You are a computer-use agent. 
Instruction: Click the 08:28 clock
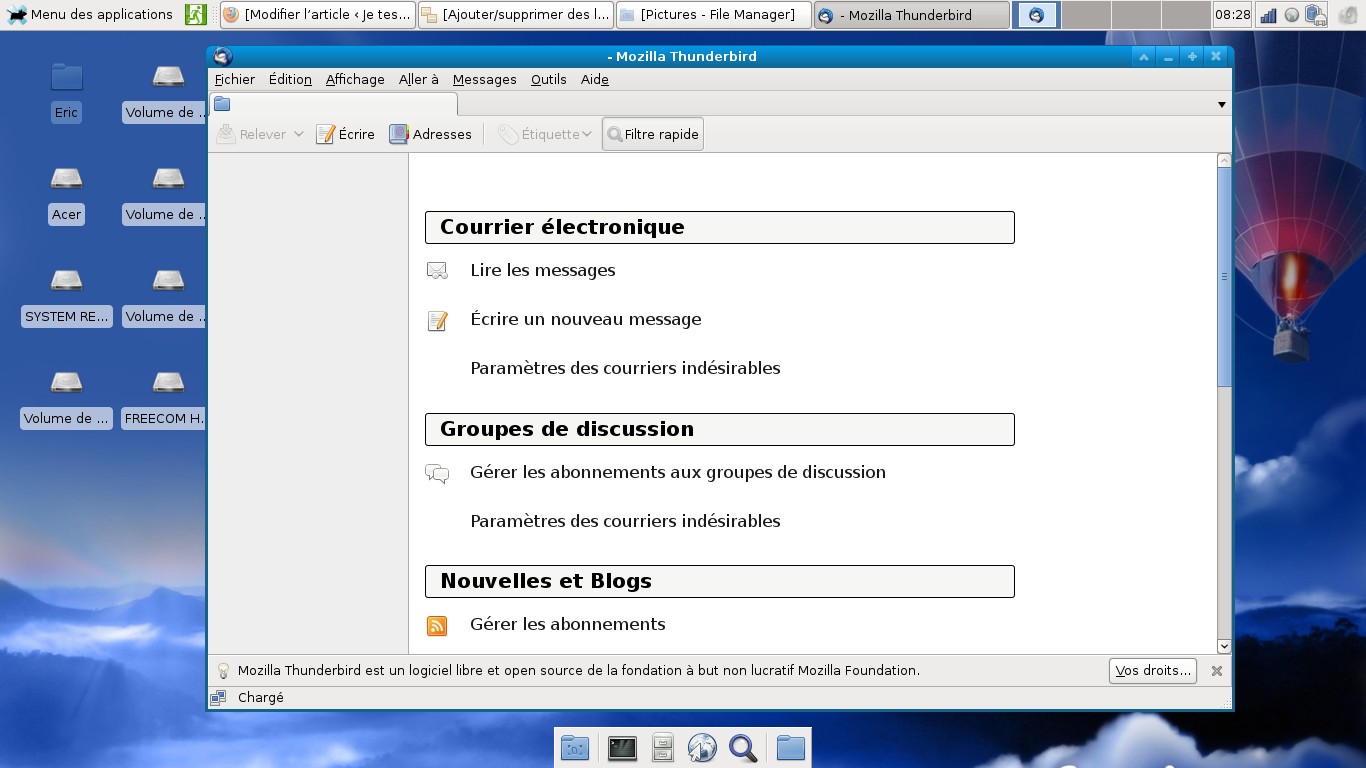1233,14
